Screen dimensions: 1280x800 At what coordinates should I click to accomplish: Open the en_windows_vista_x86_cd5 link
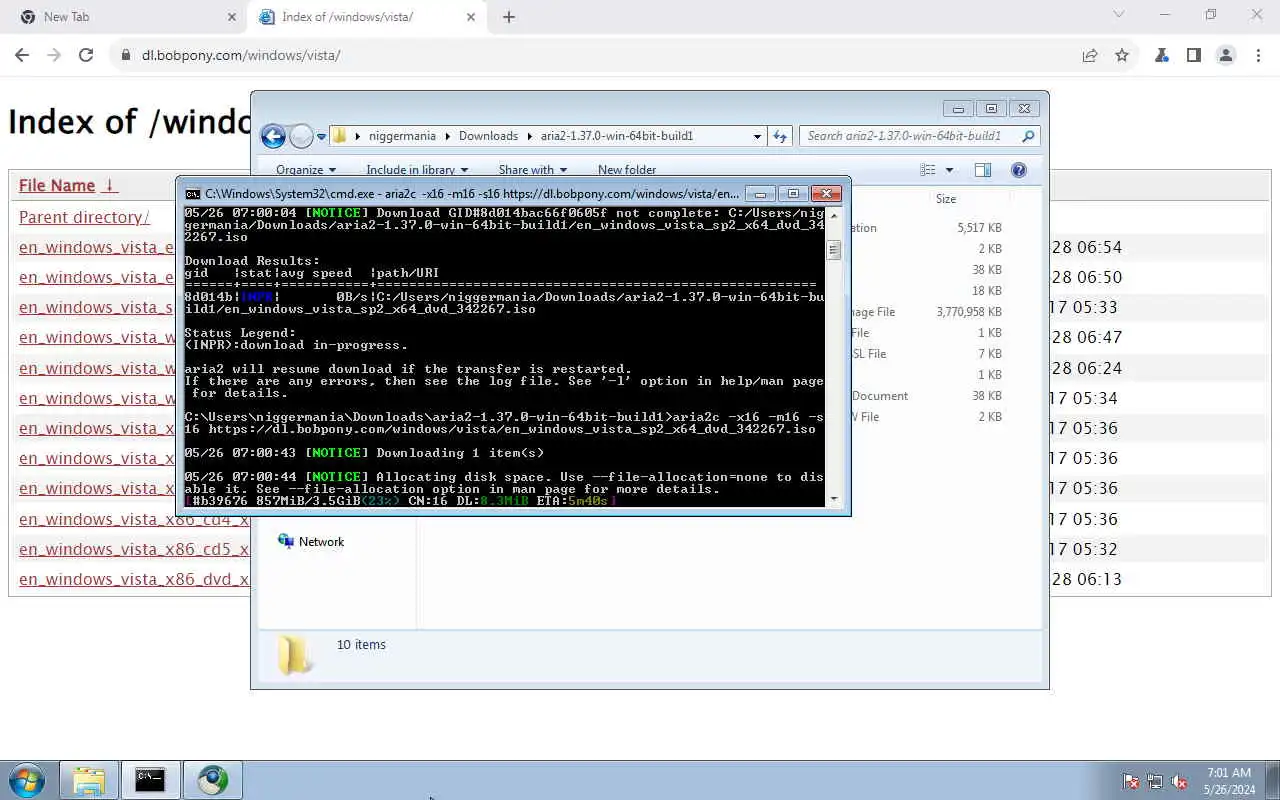pos(134,549)
